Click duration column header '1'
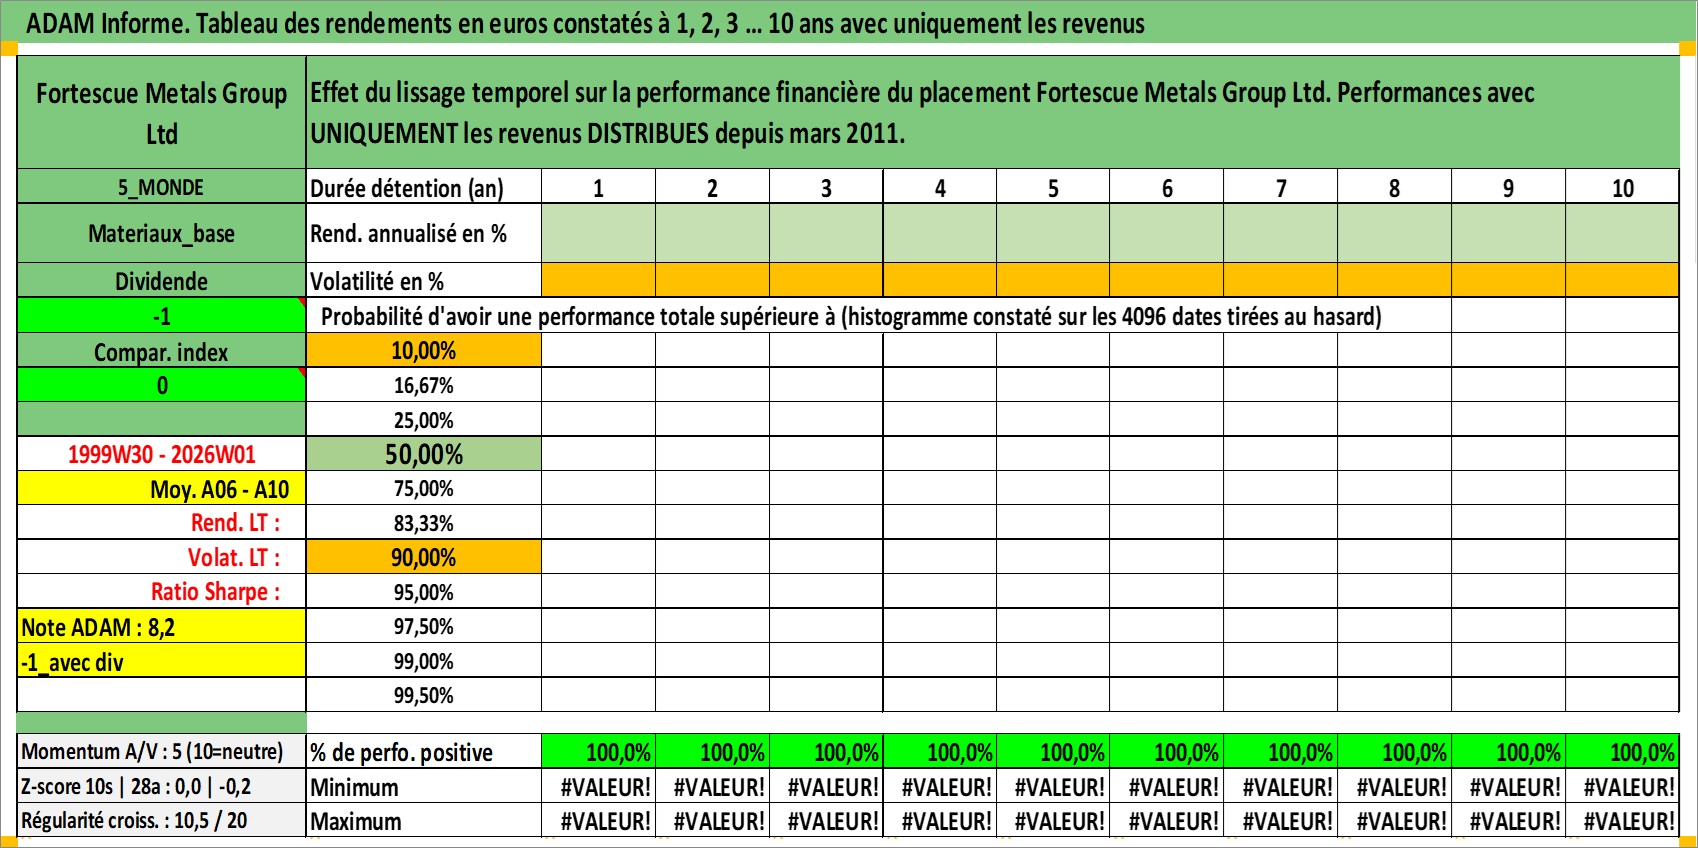1698x848 pixels. [598, 187]
